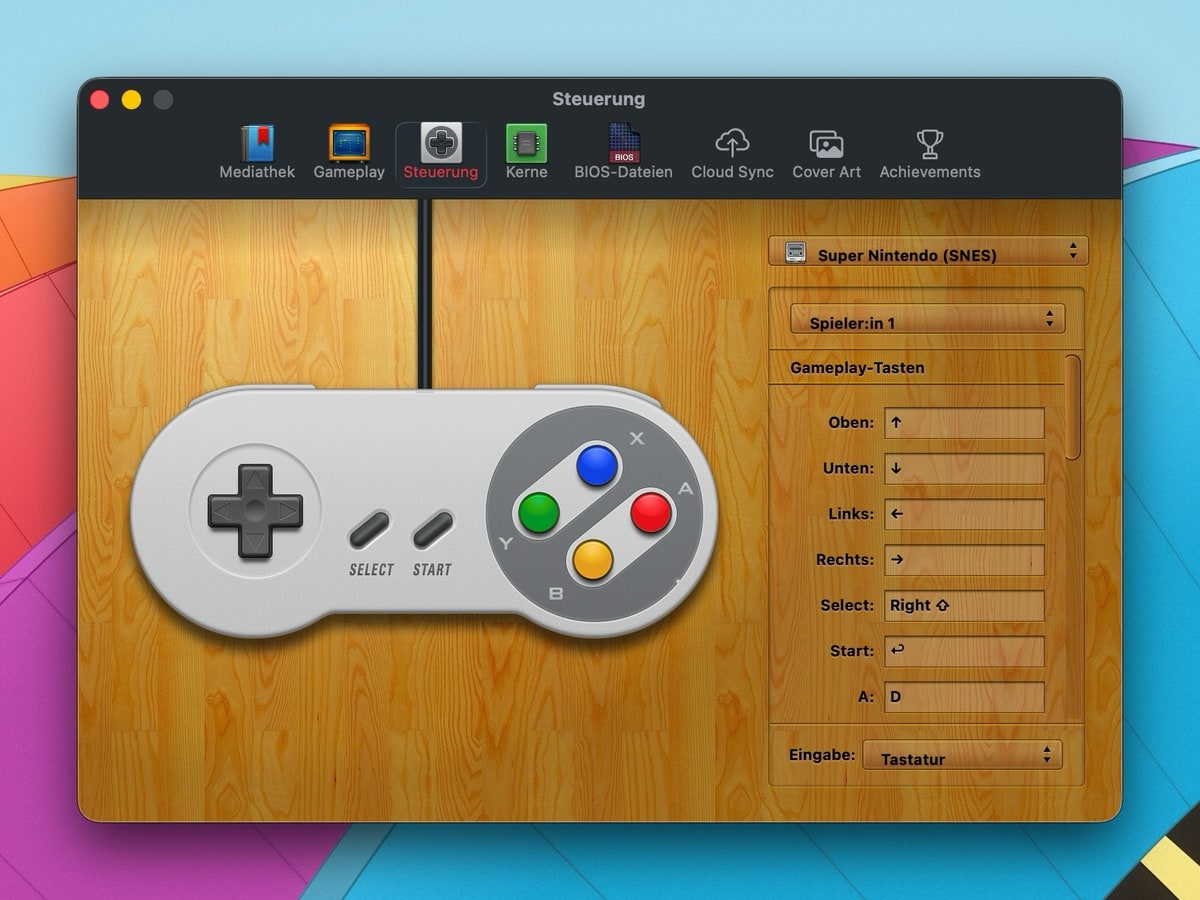The width and height of the screenshot is (1200, 900).
Task: Open the Super Nintendo (SNES) system dropdown
Action: (x=928, y=252)
